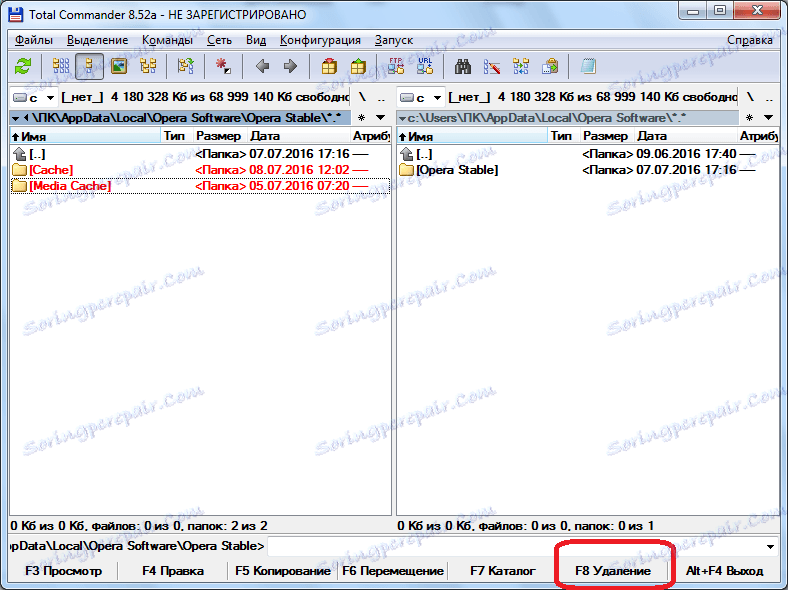Click the green Reread source refresh icon
The height and width of the screenshot is (590, 788).
coord(23,66)
